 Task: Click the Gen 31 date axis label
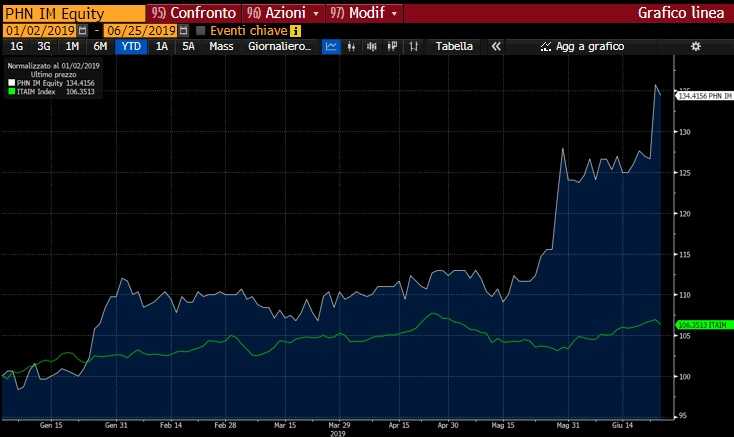click(116, 425)
